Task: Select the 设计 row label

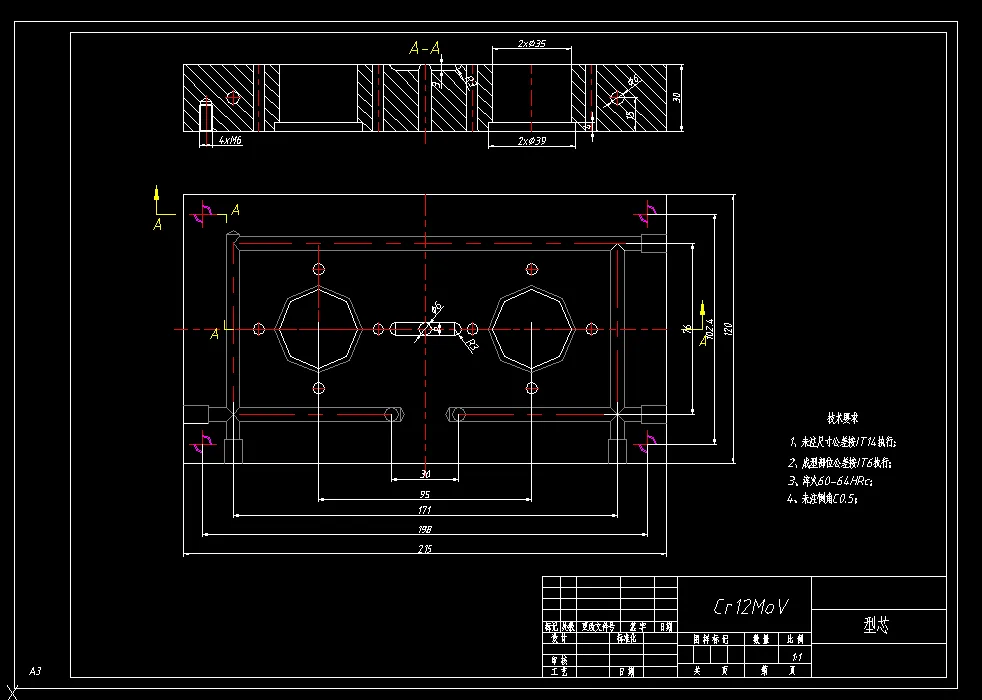Action: point(559,639)
